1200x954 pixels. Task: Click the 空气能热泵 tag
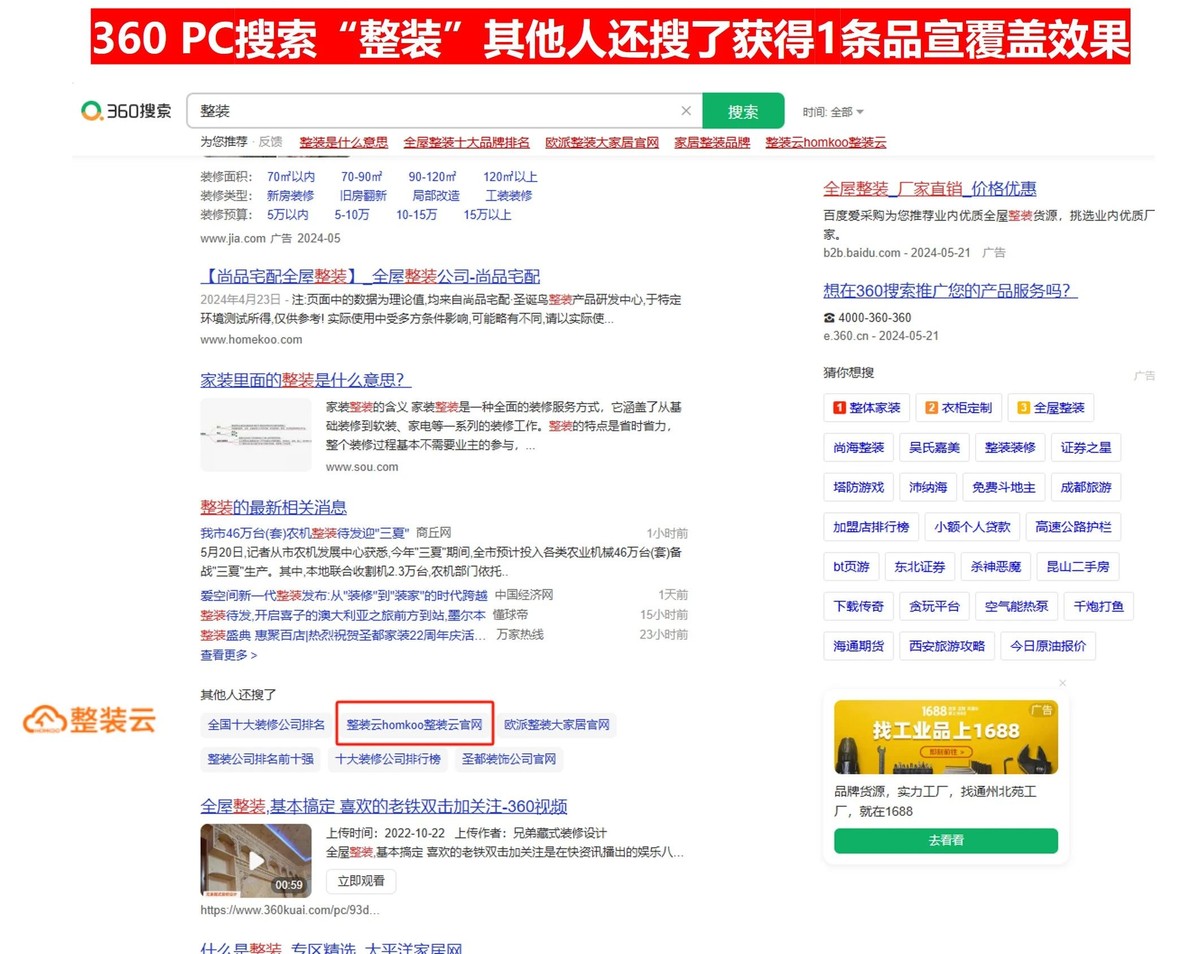(1017, 606)
